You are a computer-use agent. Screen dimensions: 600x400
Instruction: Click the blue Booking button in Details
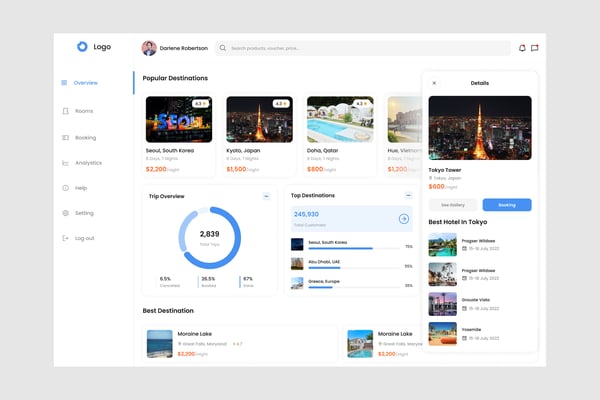tap(507, 205)
